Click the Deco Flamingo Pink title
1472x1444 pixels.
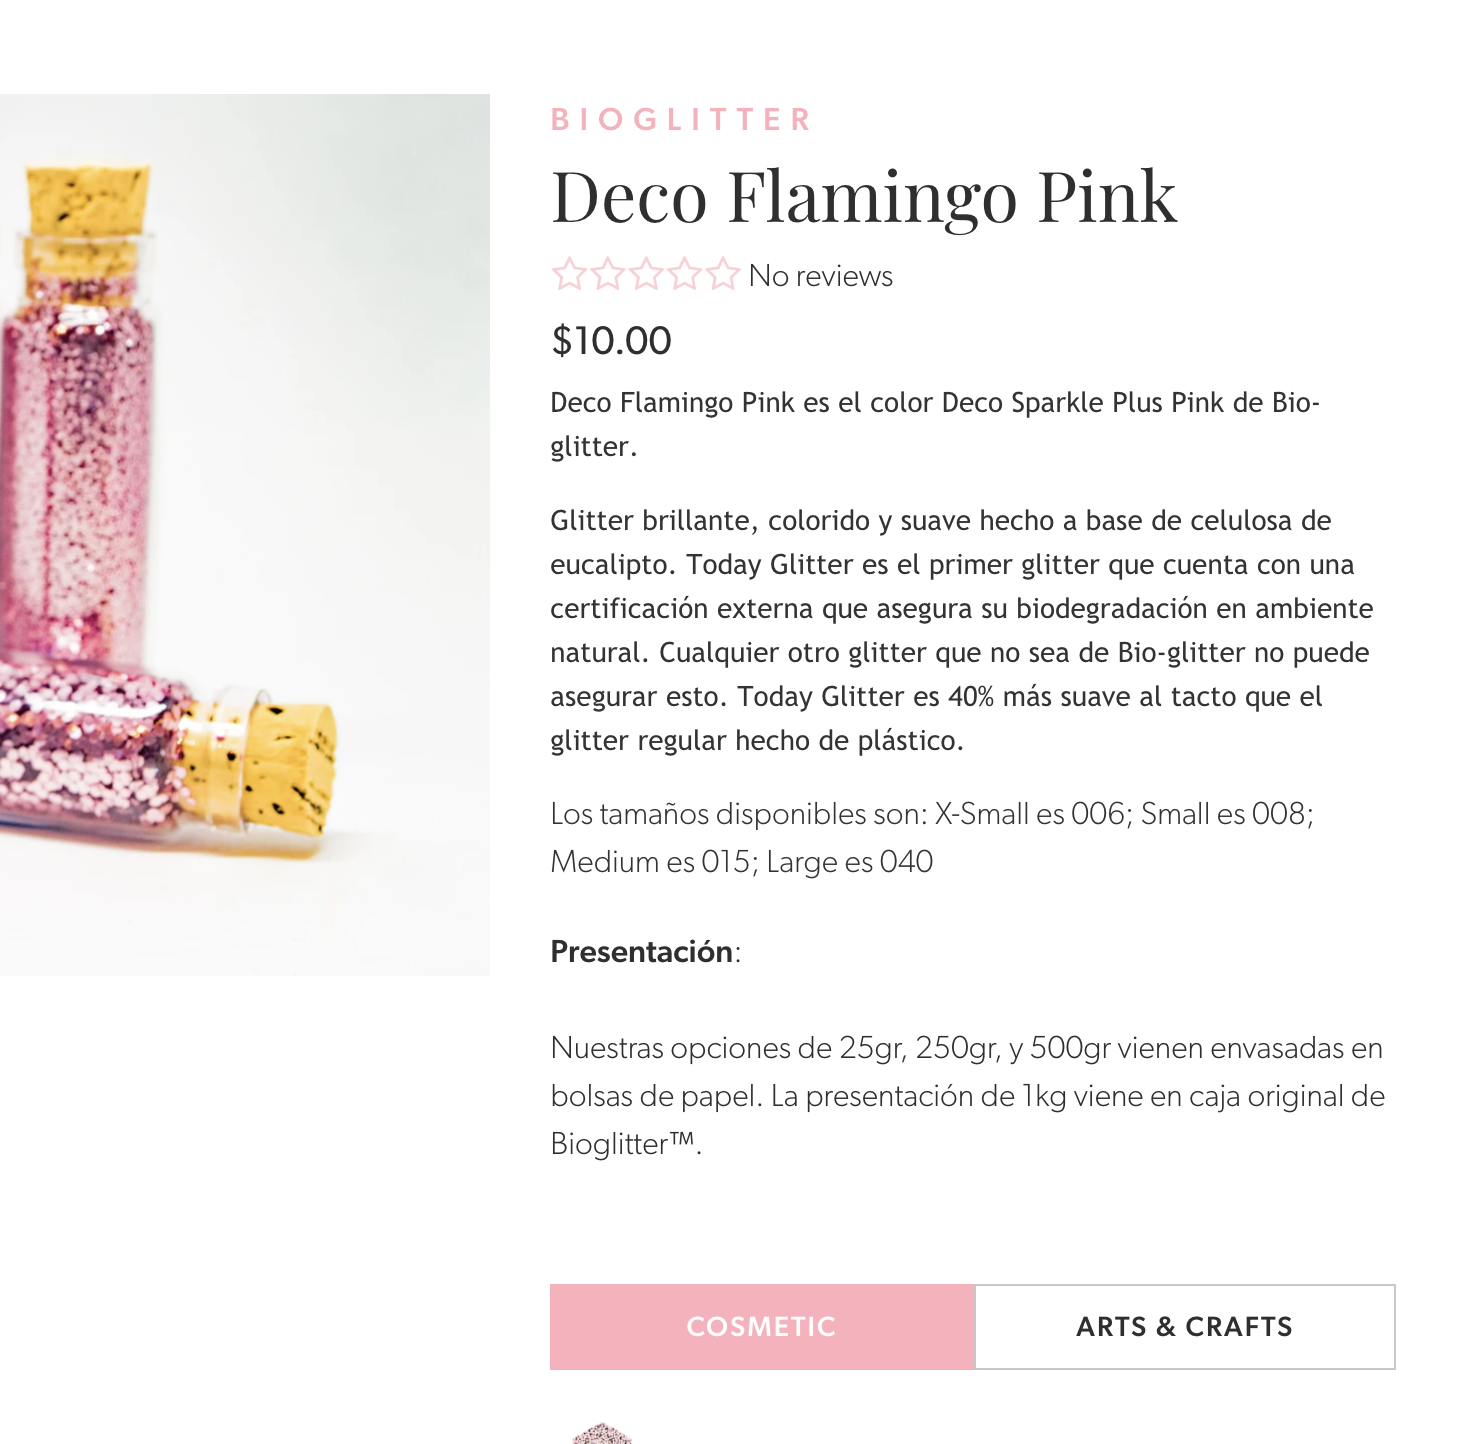pos(864,197)
